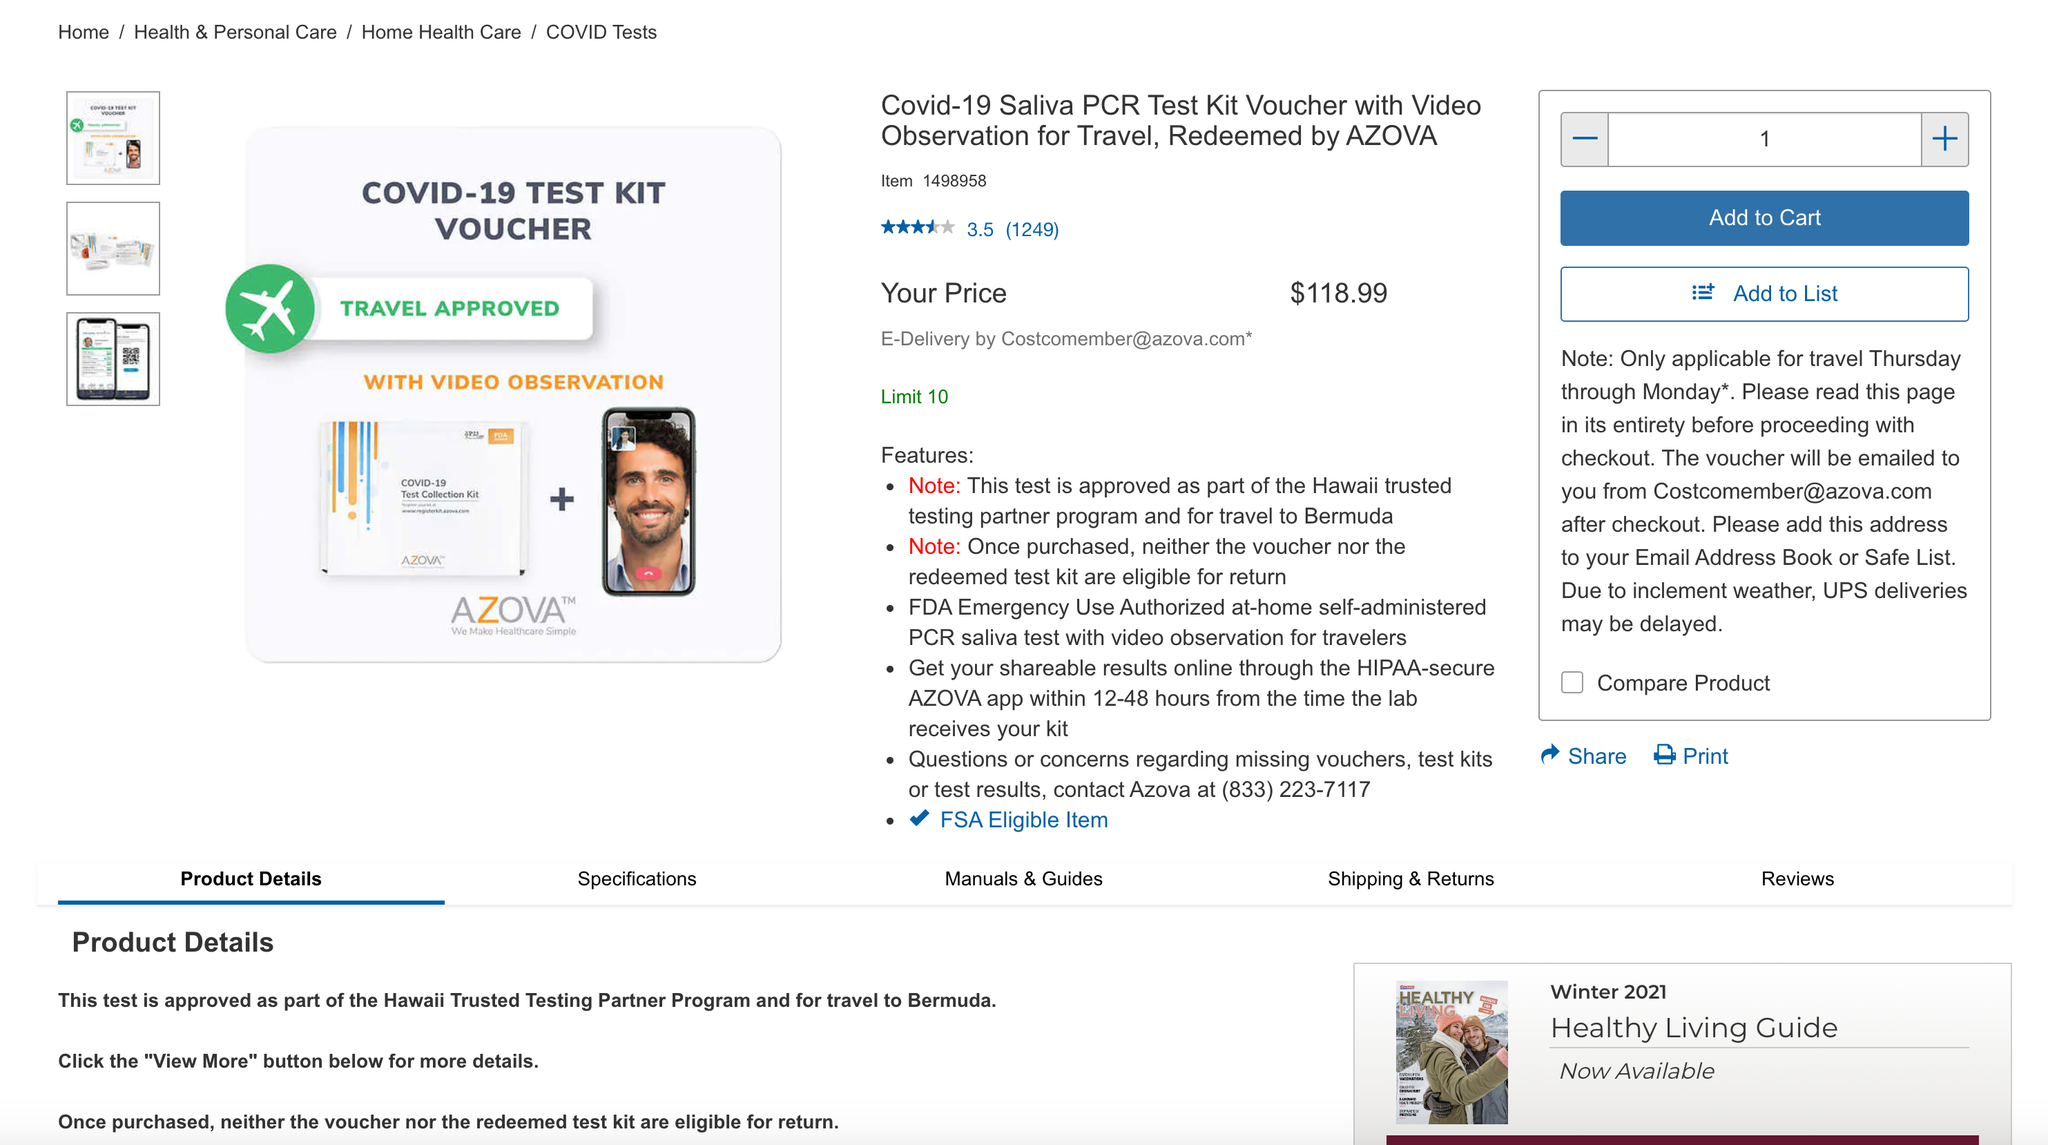Open the (1249) reviews link
This screenshot has width=2048, height=1145.
tap(1032, 229)
